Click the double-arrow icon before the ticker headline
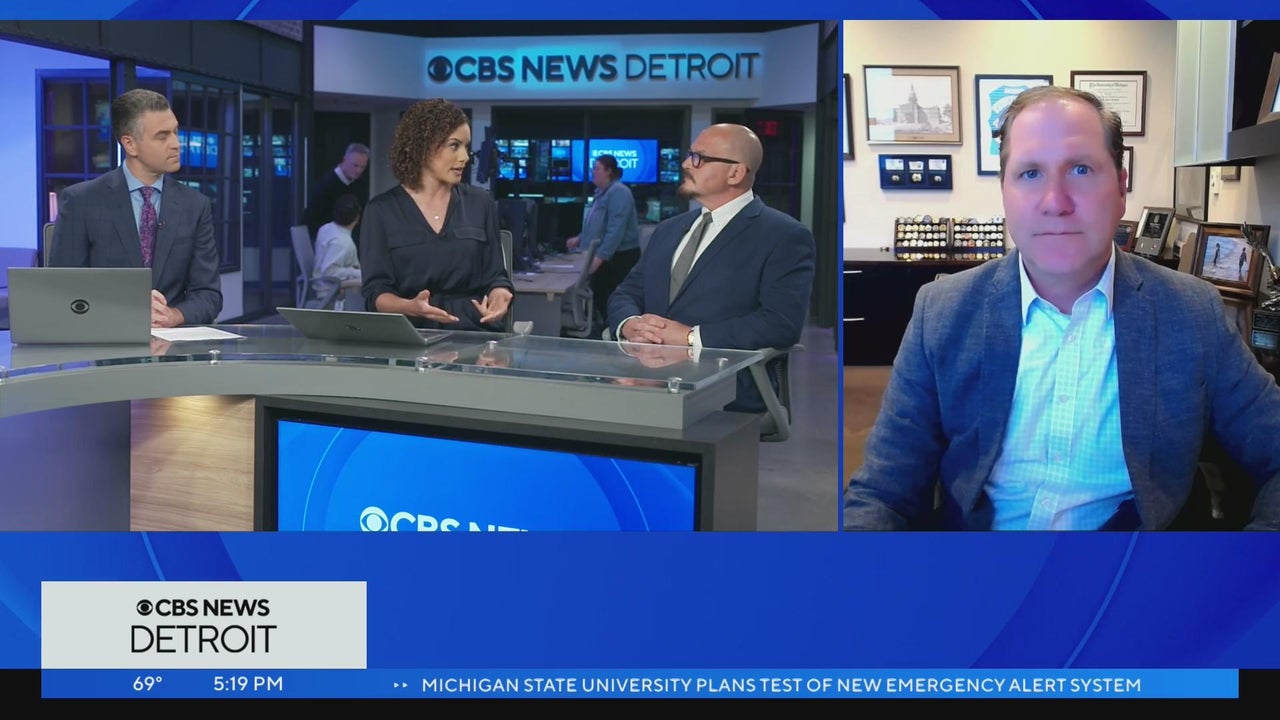 click(x=401, y=685)
